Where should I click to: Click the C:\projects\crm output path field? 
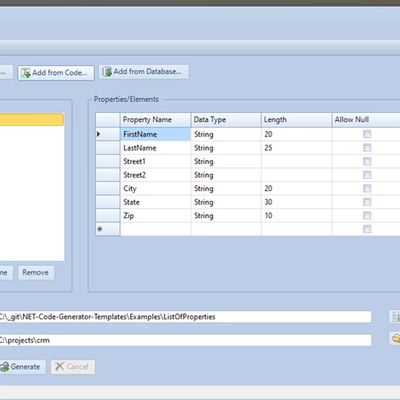click(185, 340)
